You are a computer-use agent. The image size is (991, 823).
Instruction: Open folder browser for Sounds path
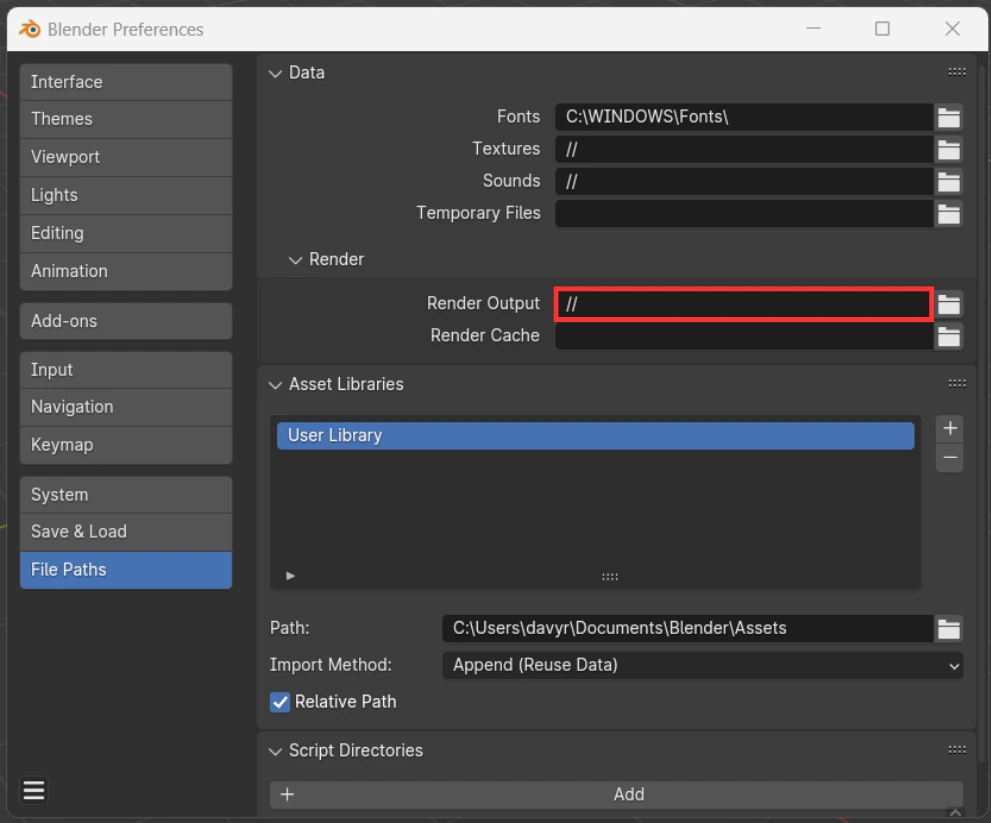click(949, 181)
